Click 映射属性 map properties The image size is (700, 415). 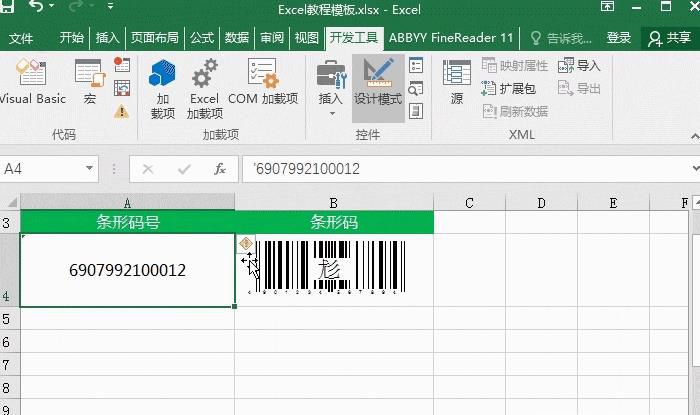coord(515,66)
